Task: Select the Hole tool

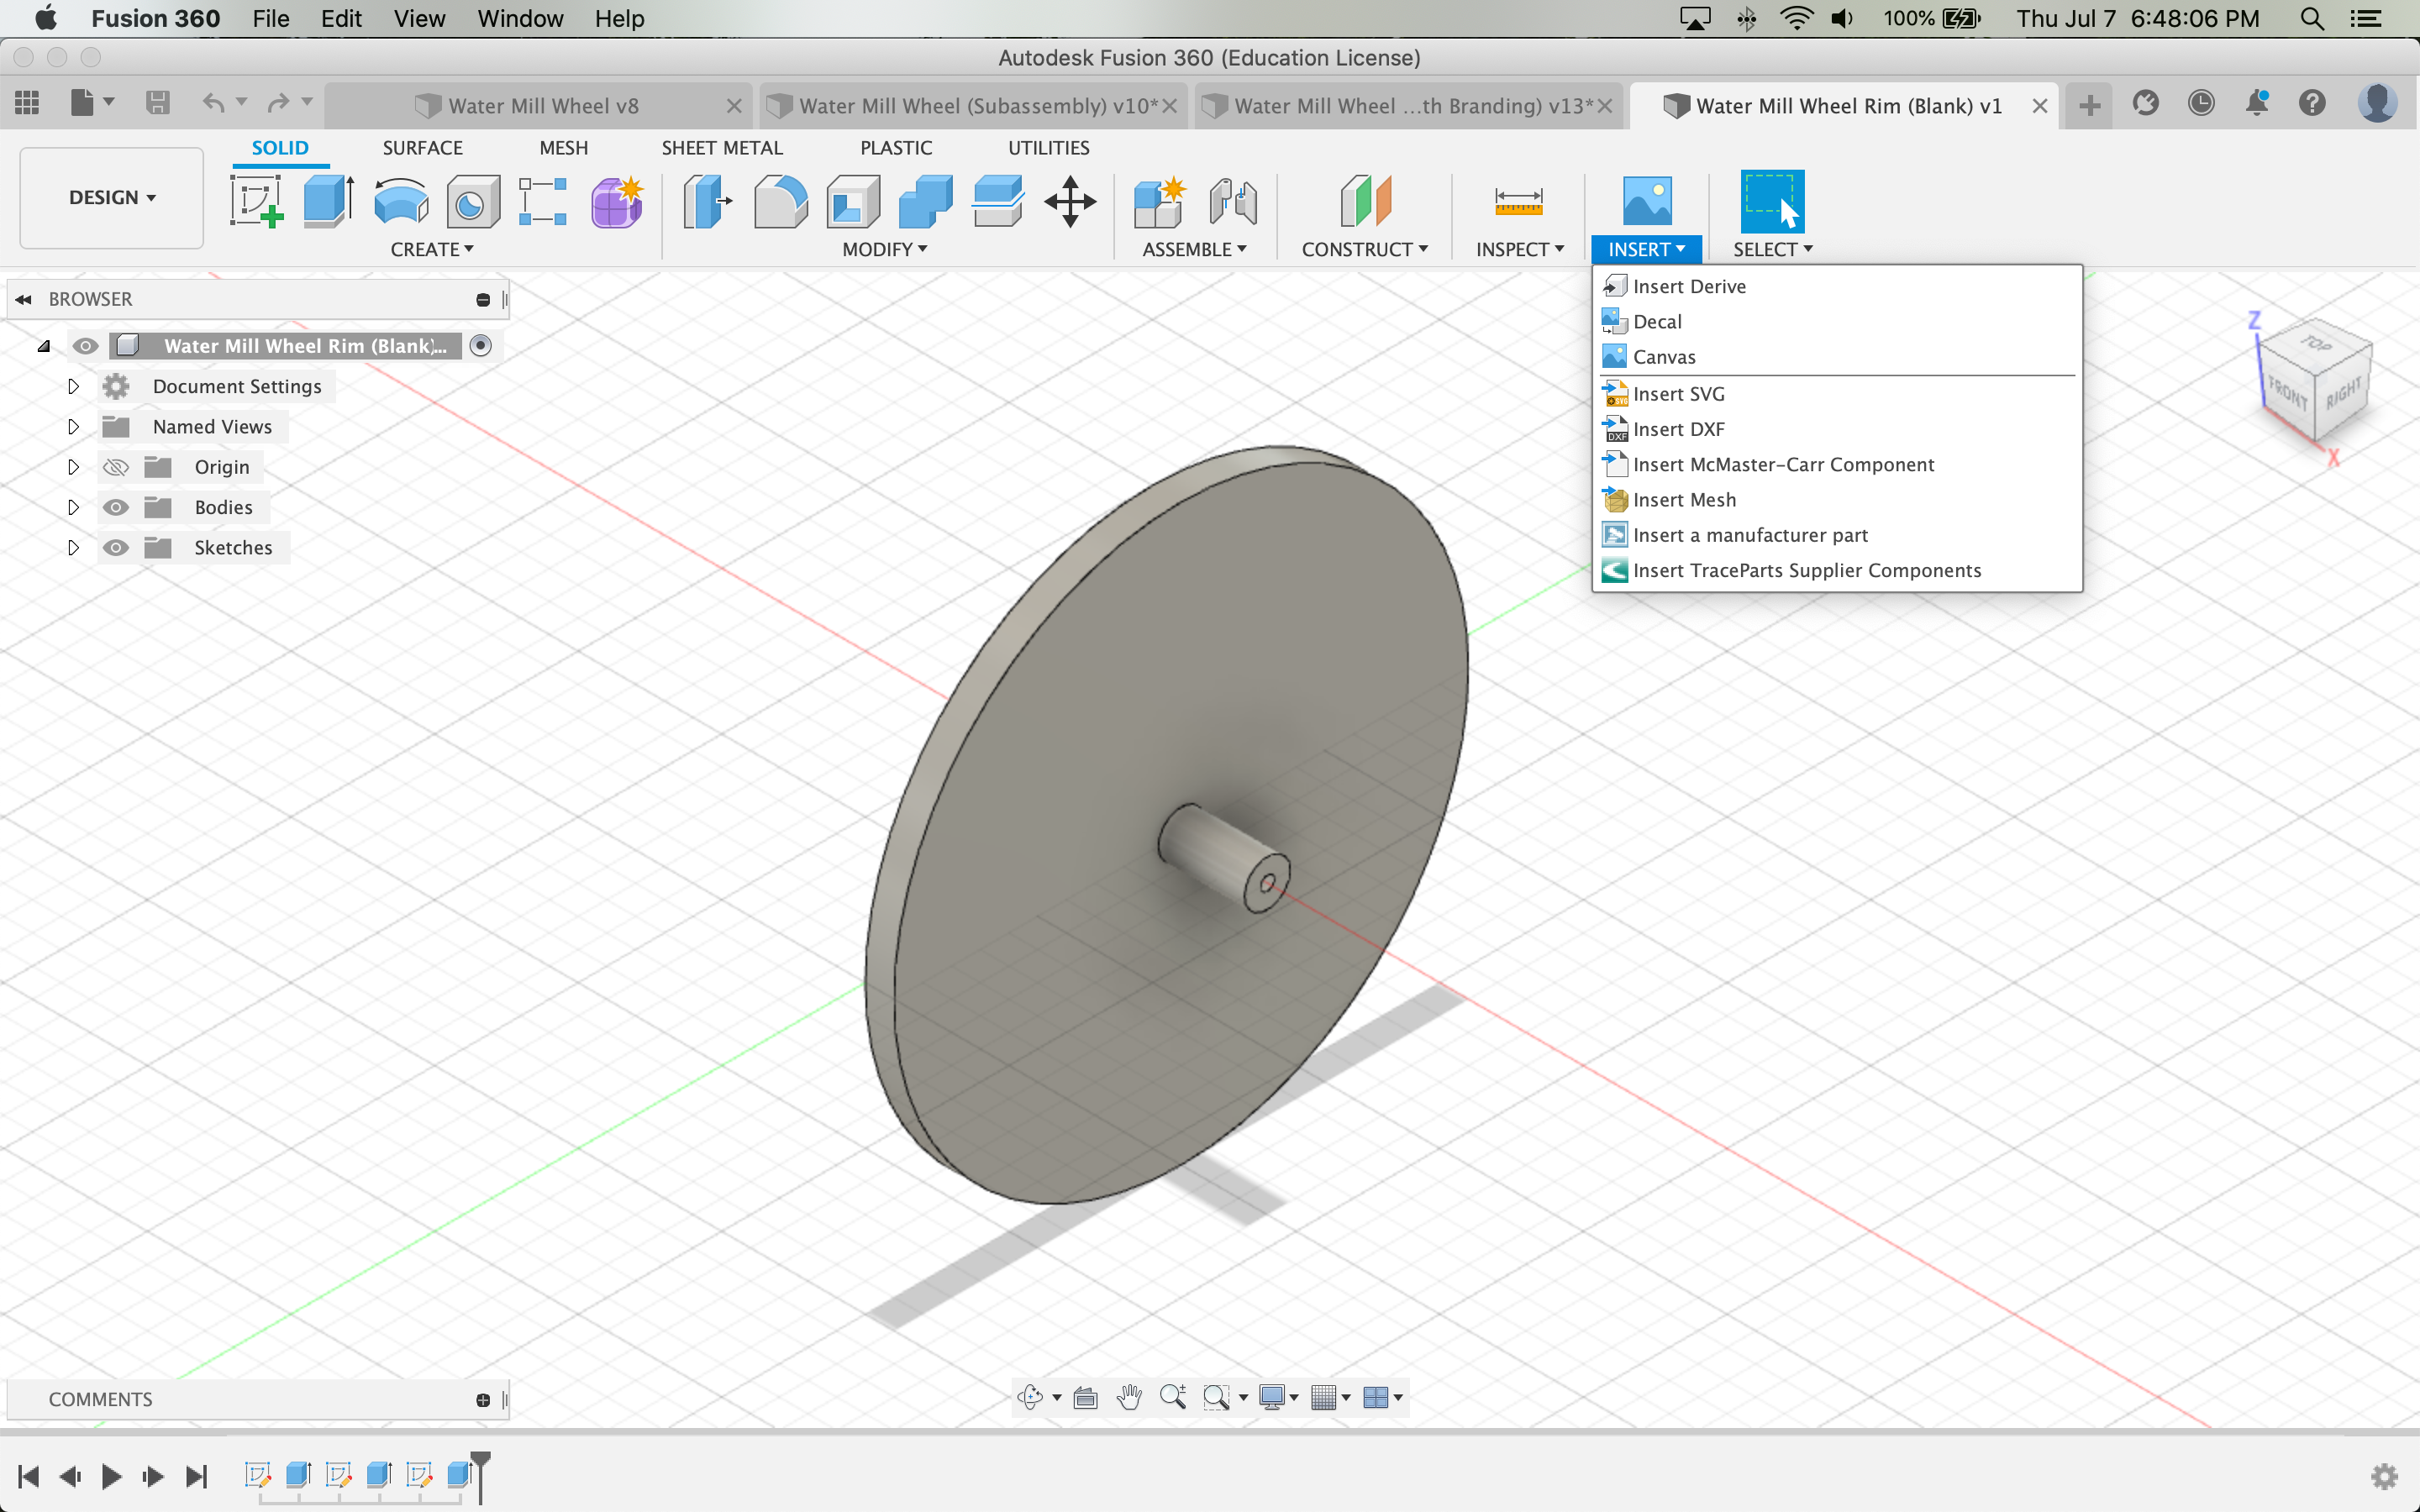Action: point(472,200)
